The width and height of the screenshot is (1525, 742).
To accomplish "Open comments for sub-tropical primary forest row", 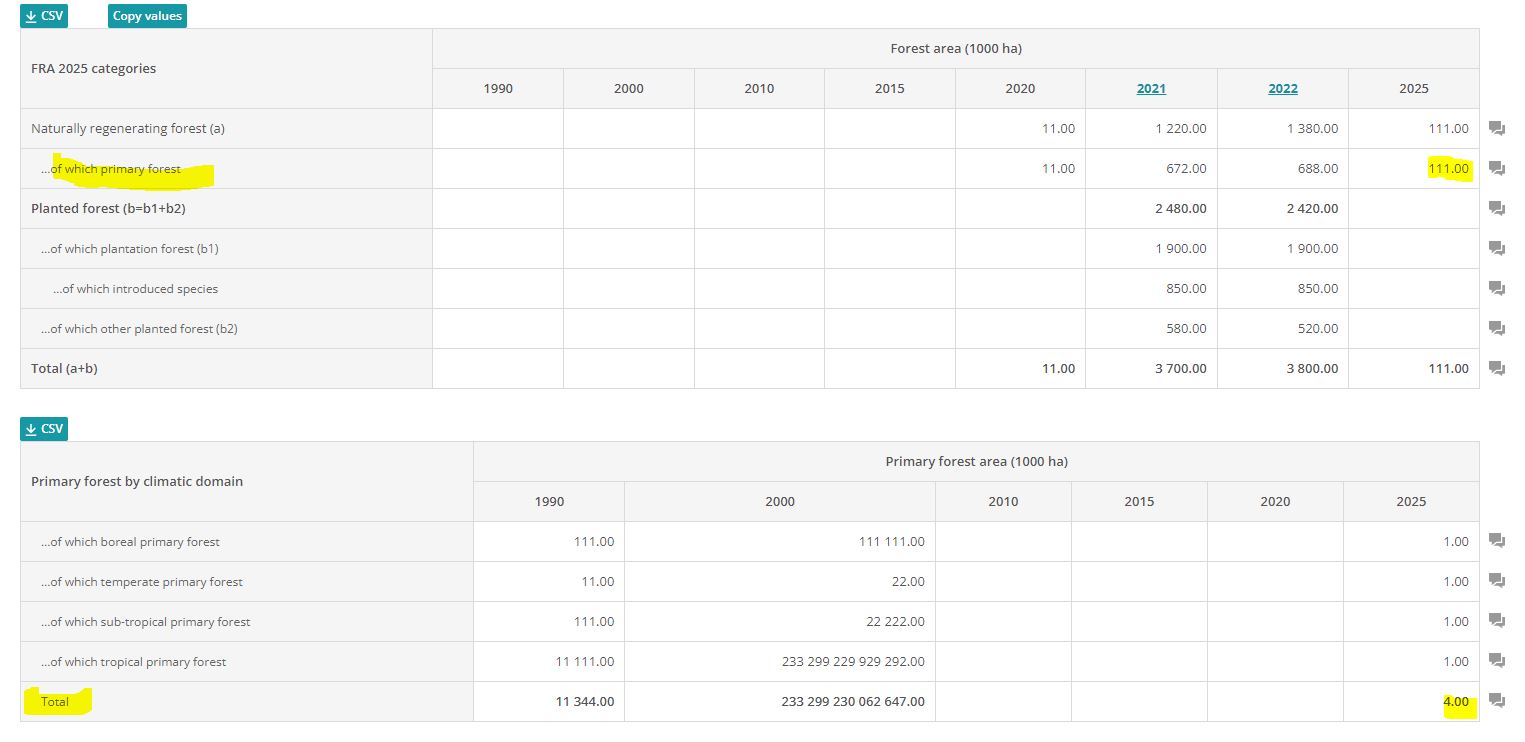I will pos(1496,621).
